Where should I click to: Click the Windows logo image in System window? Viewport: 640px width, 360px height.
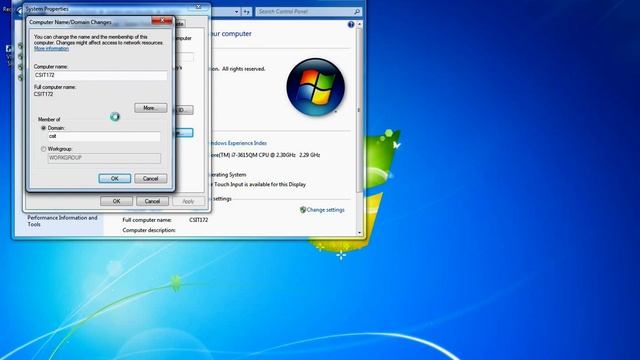316,87
